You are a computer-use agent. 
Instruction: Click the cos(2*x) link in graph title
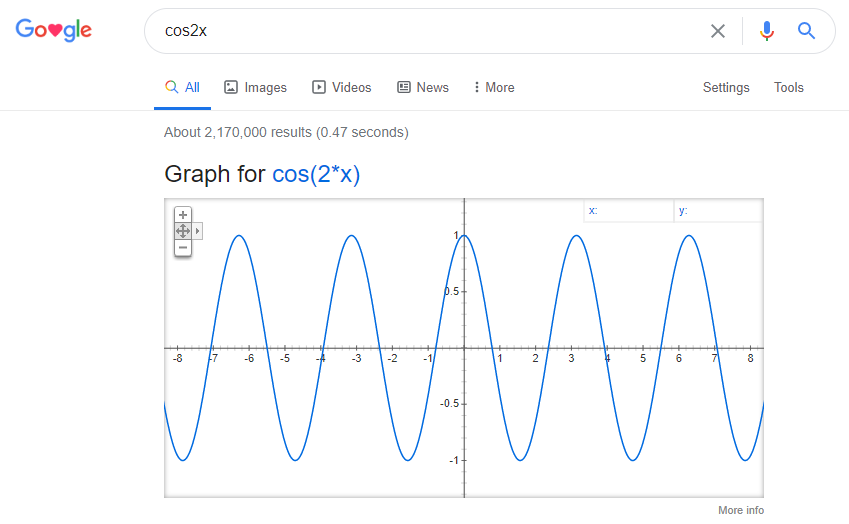[x=316, y=175]
